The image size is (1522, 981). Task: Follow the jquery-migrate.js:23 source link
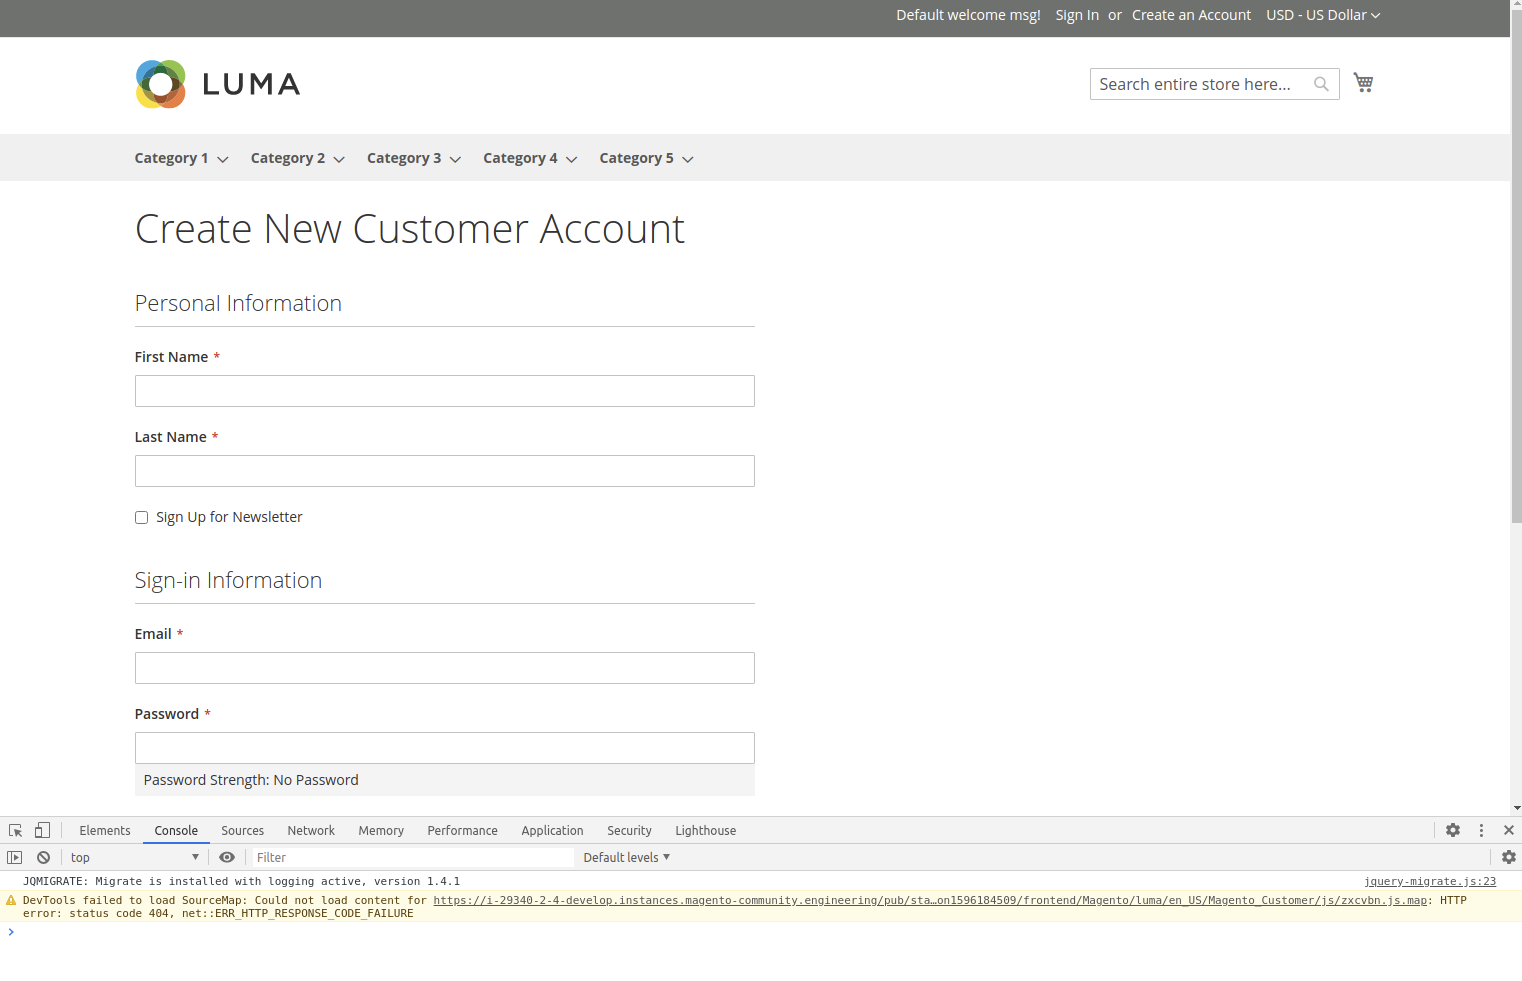(x=1430, y=881)
